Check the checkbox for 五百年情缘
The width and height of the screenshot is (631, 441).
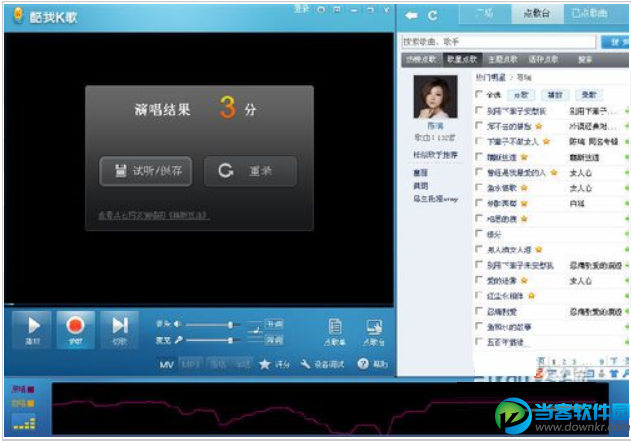click(479, 342)
